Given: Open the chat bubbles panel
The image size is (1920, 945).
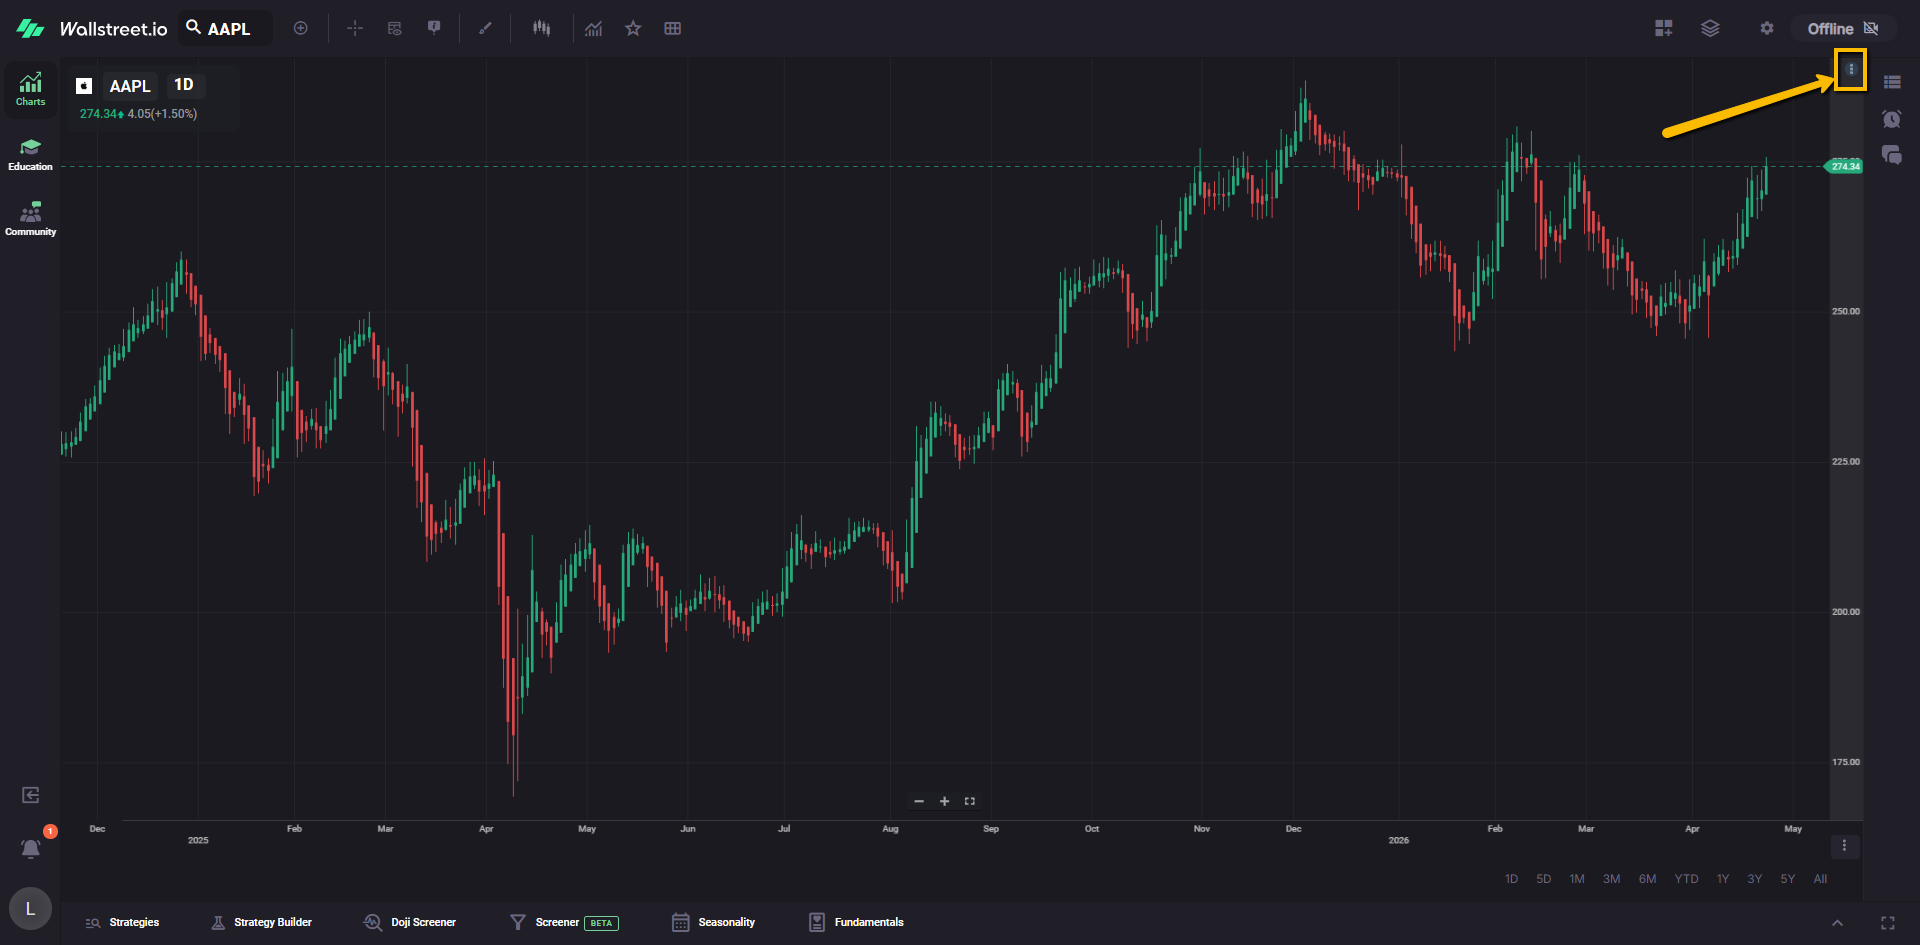Looking at the screenshot, I should pos(1891,155).
